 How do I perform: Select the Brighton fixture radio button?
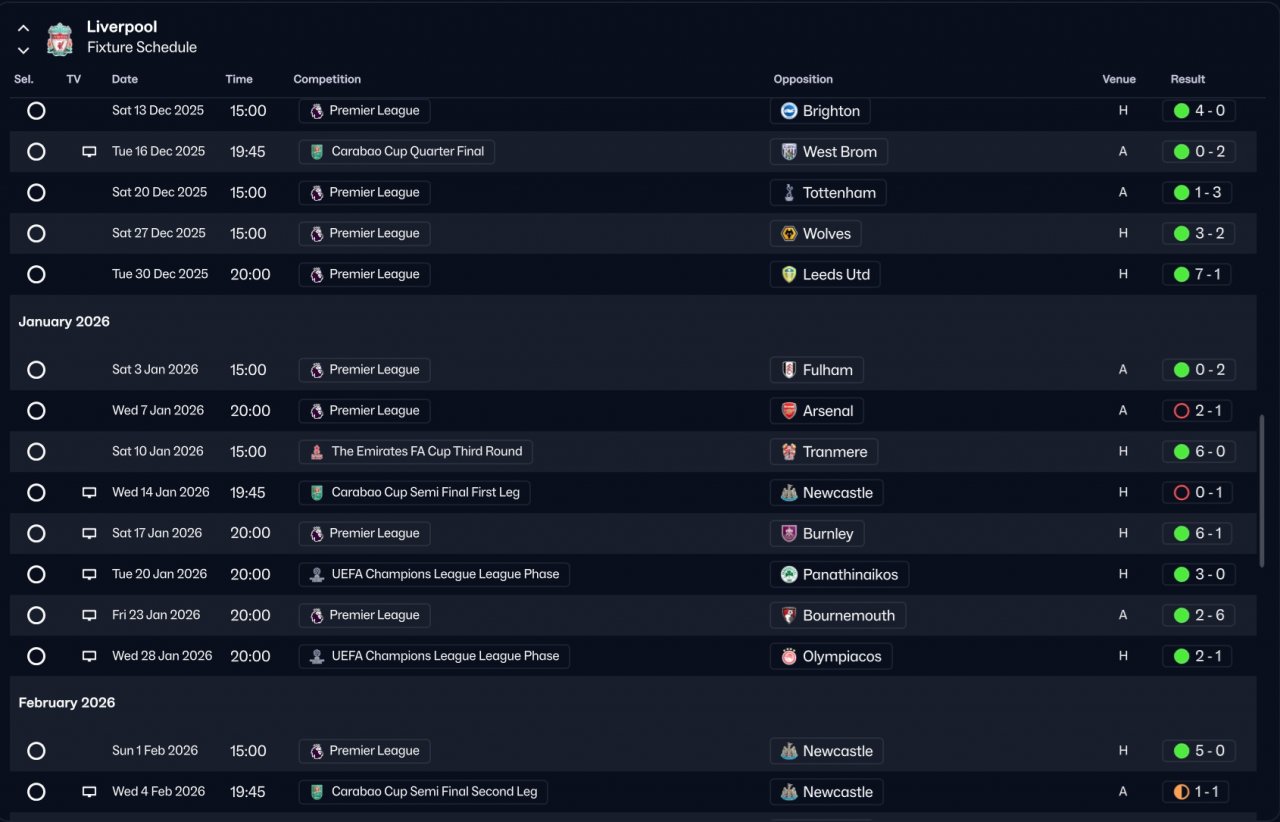[36, 111]
